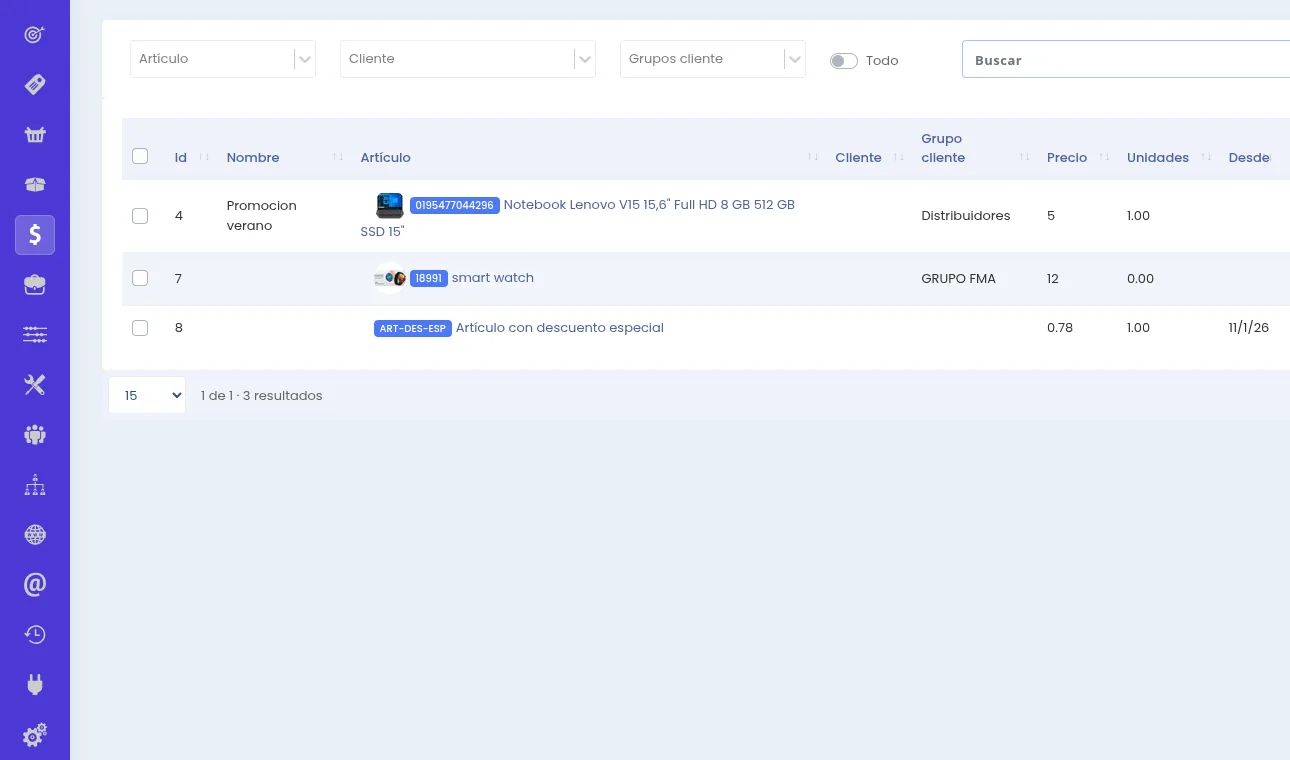The height and width of the screenshot is (760, 1290).
Task: Toggle the Todo switch
Action: pyautogui.click(x=844, y=61)
